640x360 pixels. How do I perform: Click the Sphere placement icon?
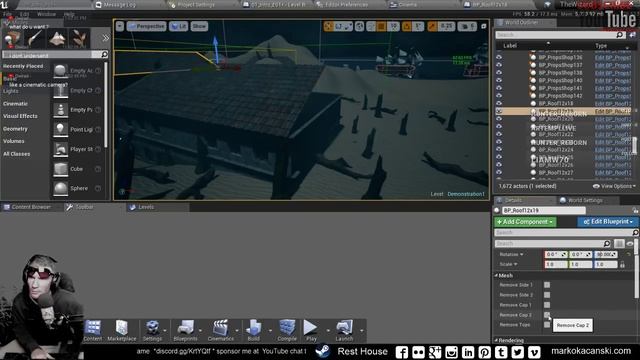coord(60,188)
